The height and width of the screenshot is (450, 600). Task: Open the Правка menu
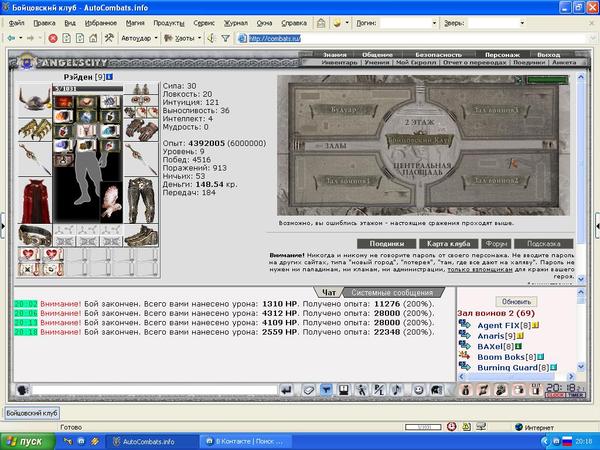click(44, 23)
